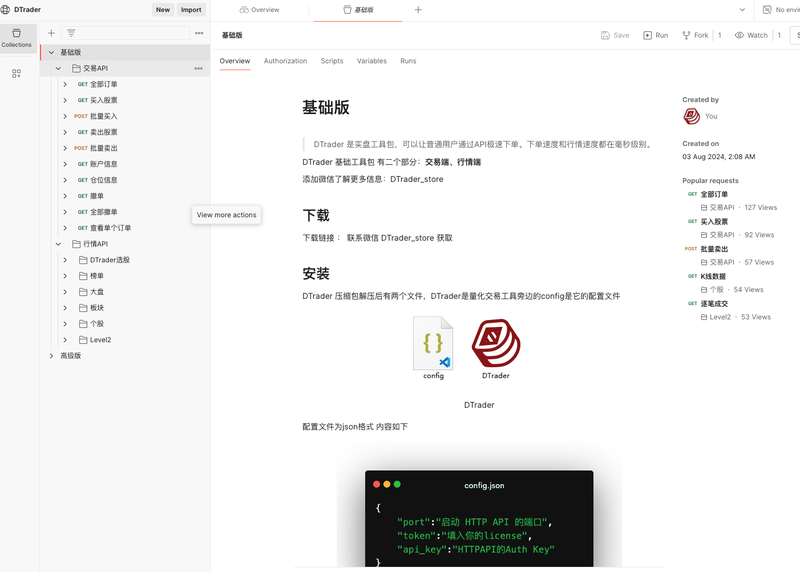Click the creator avatar icon
800x572 pixels.
click(x=691, y=116)
